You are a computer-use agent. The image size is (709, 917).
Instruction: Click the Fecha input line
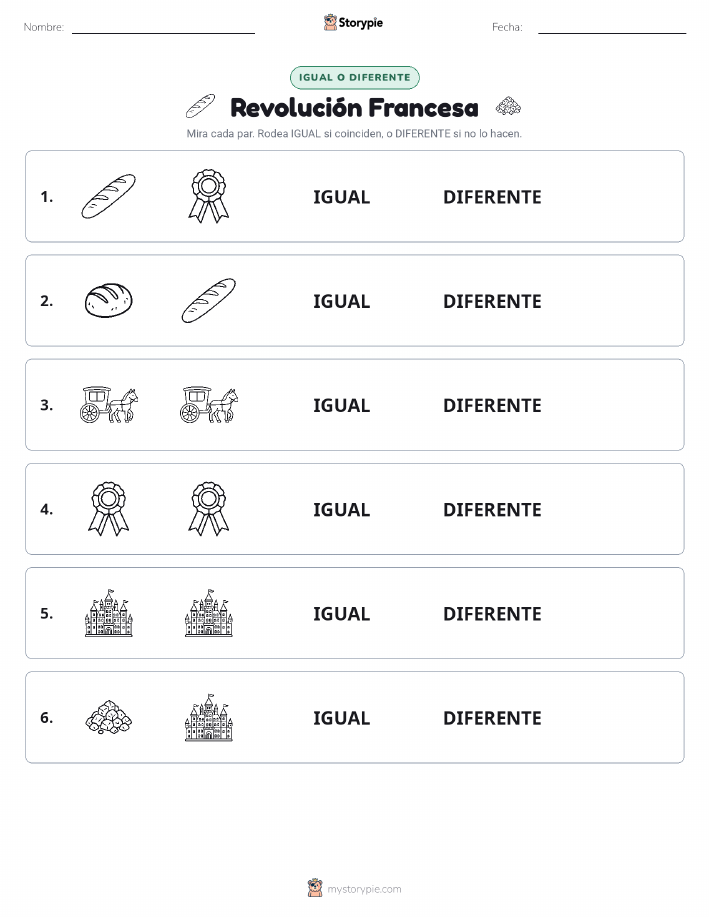612,28
